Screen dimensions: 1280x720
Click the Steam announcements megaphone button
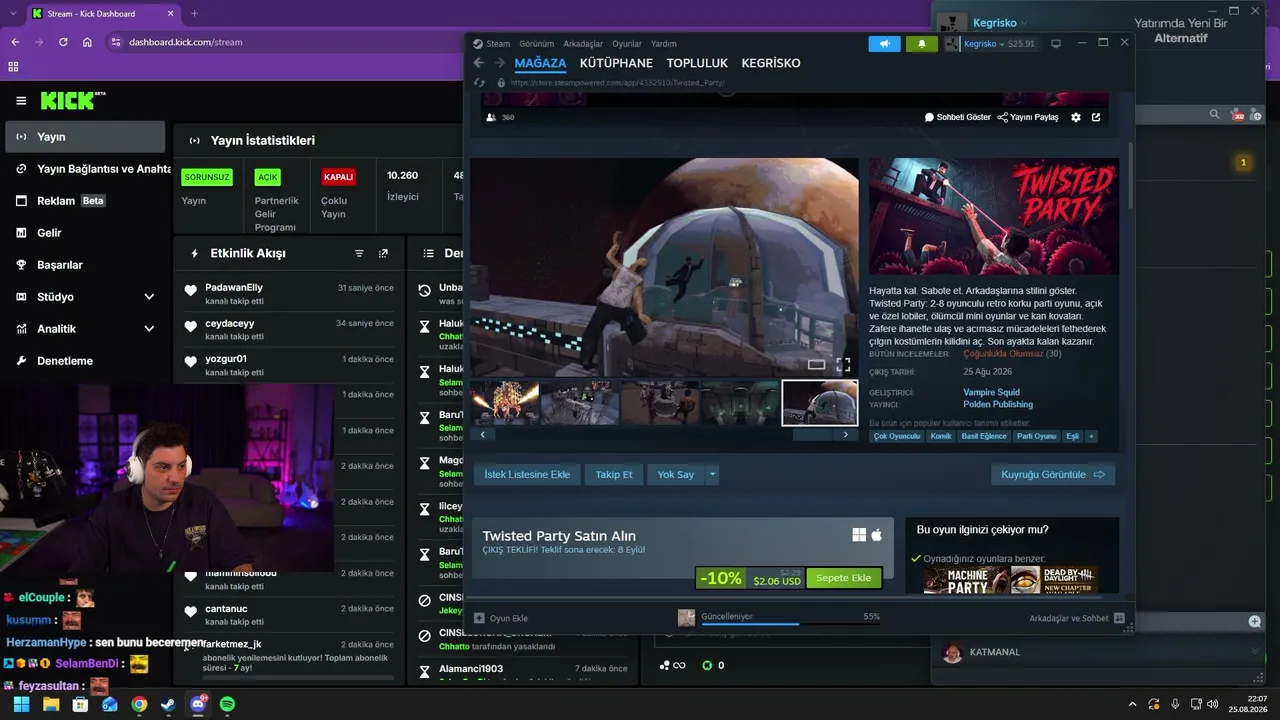[x=884, y=44]
